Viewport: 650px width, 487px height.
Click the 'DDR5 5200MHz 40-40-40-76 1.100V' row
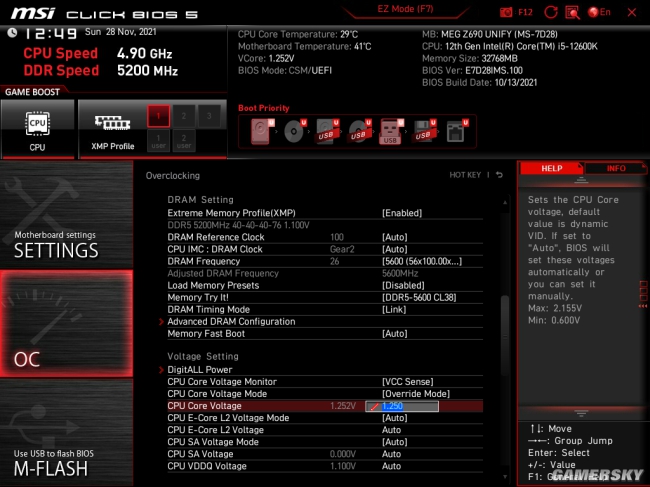pos(238,225)
